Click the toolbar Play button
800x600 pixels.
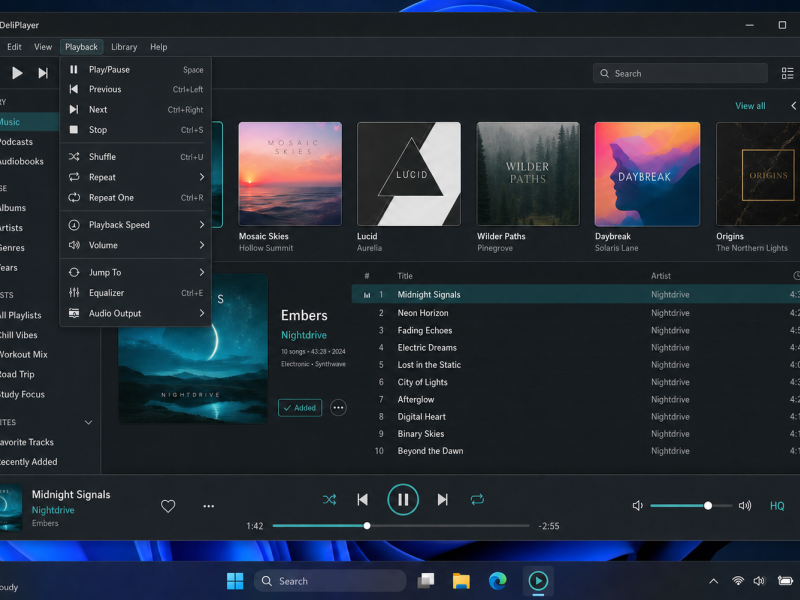pyautogui.click(x=17, y=73)
